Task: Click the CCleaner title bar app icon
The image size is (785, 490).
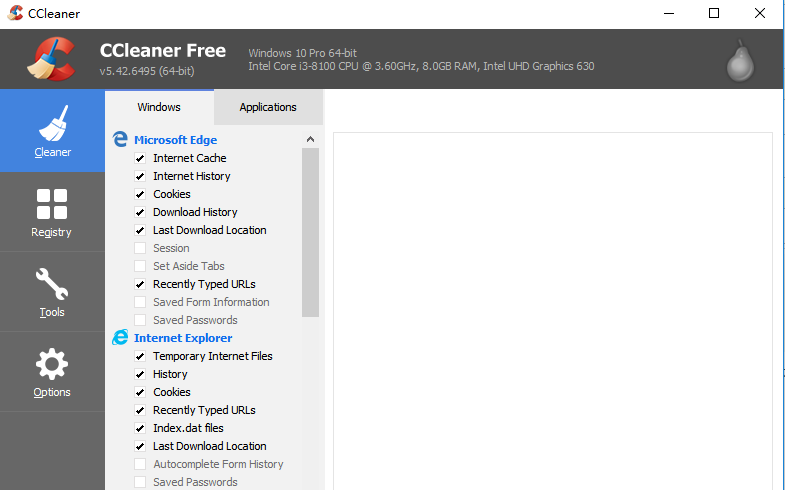Action: coord(15,13)
